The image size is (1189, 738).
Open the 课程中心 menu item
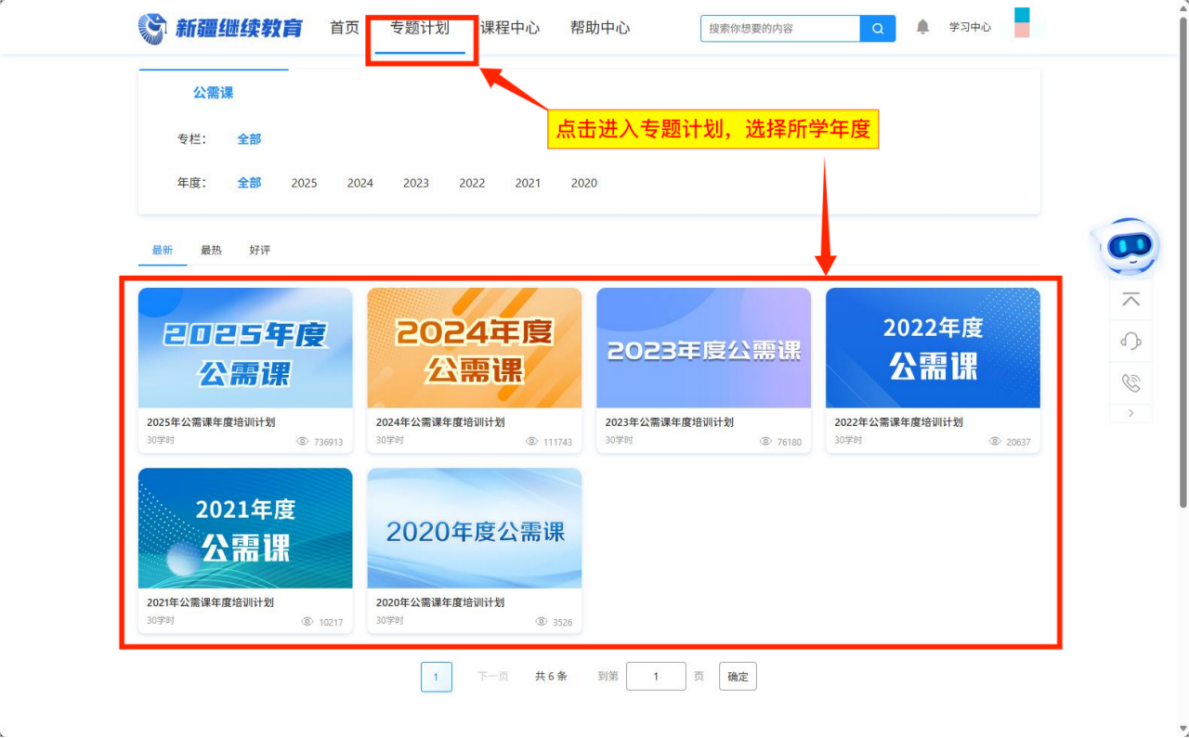[510, 28]
